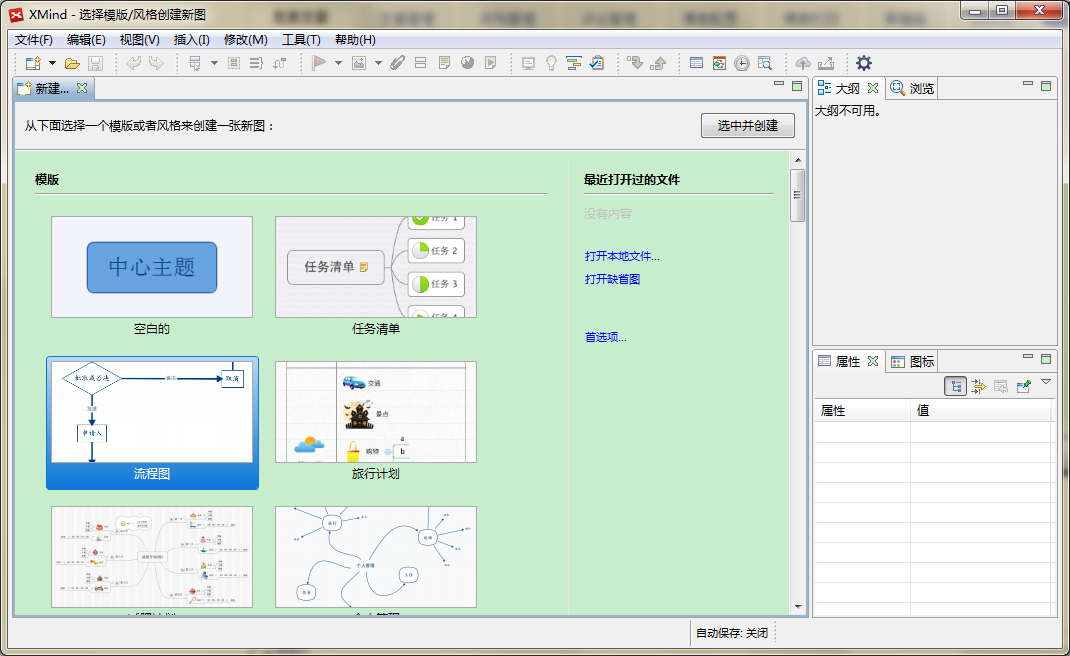Open the 修改(M) menu
The image size is (1070, 656).
click(x=246, y=40)
